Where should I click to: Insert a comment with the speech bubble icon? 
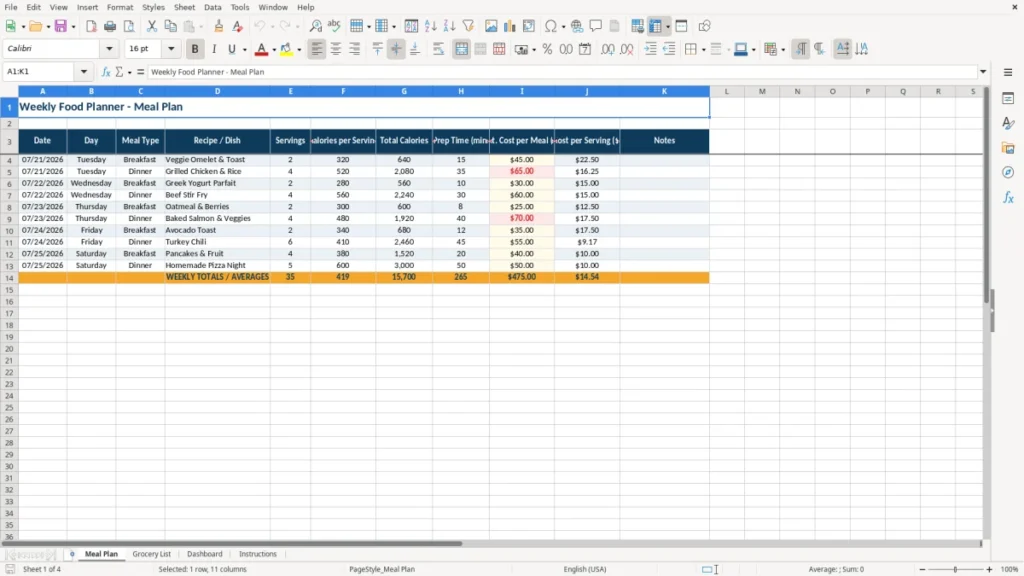coord(596,26)
